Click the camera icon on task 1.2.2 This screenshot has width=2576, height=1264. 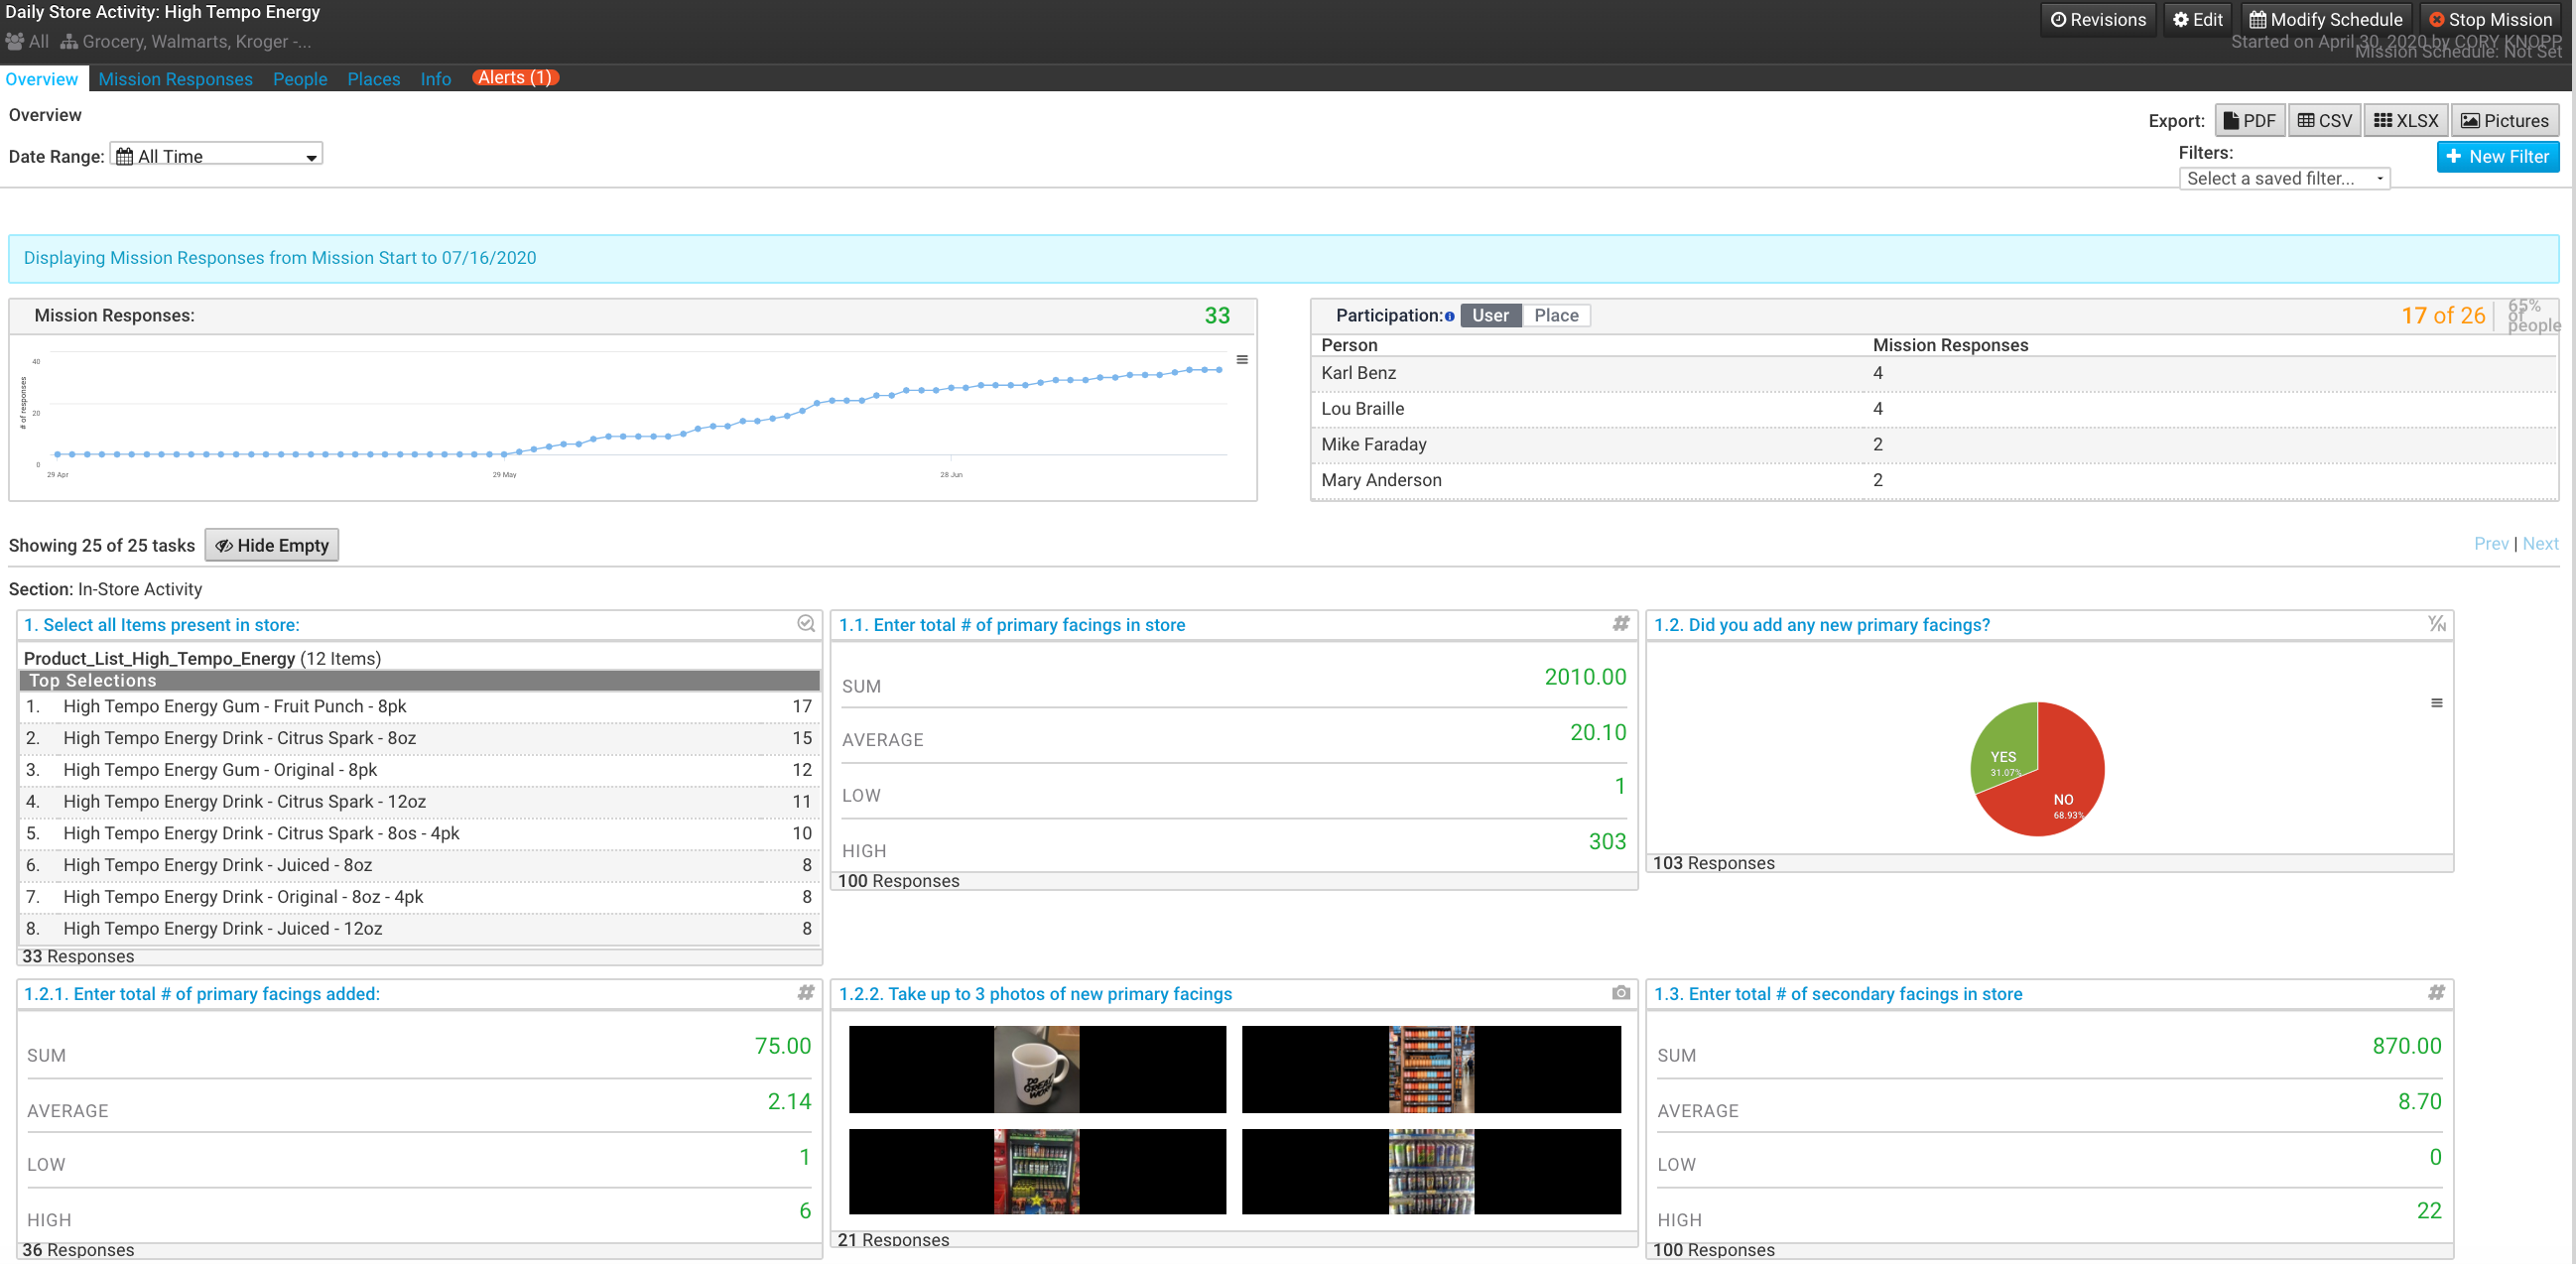point(1621,993)
